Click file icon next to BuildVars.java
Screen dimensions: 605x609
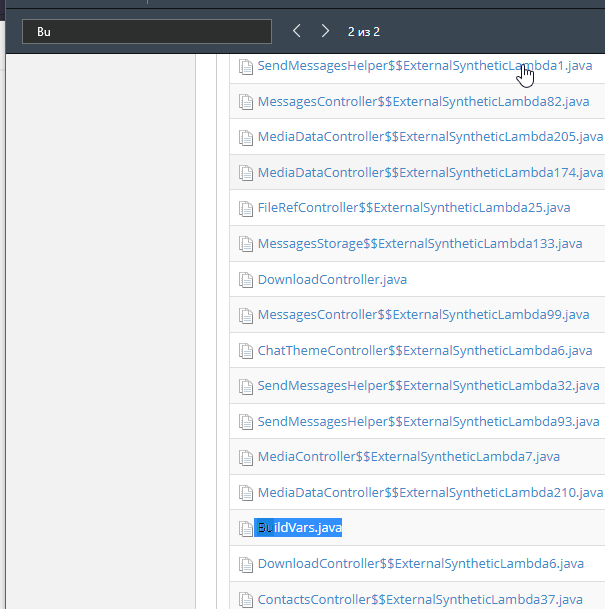246,528
